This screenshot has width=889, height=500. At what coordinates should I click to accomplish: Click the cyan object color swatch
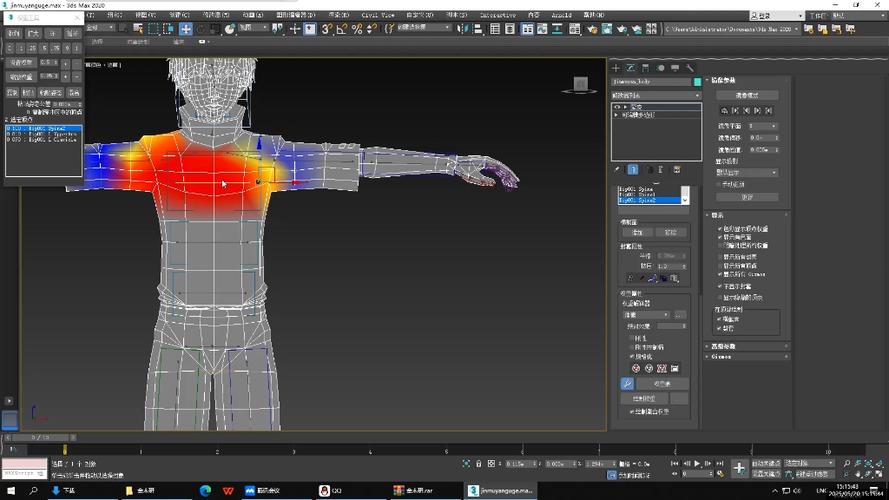(x=697, y=82)
